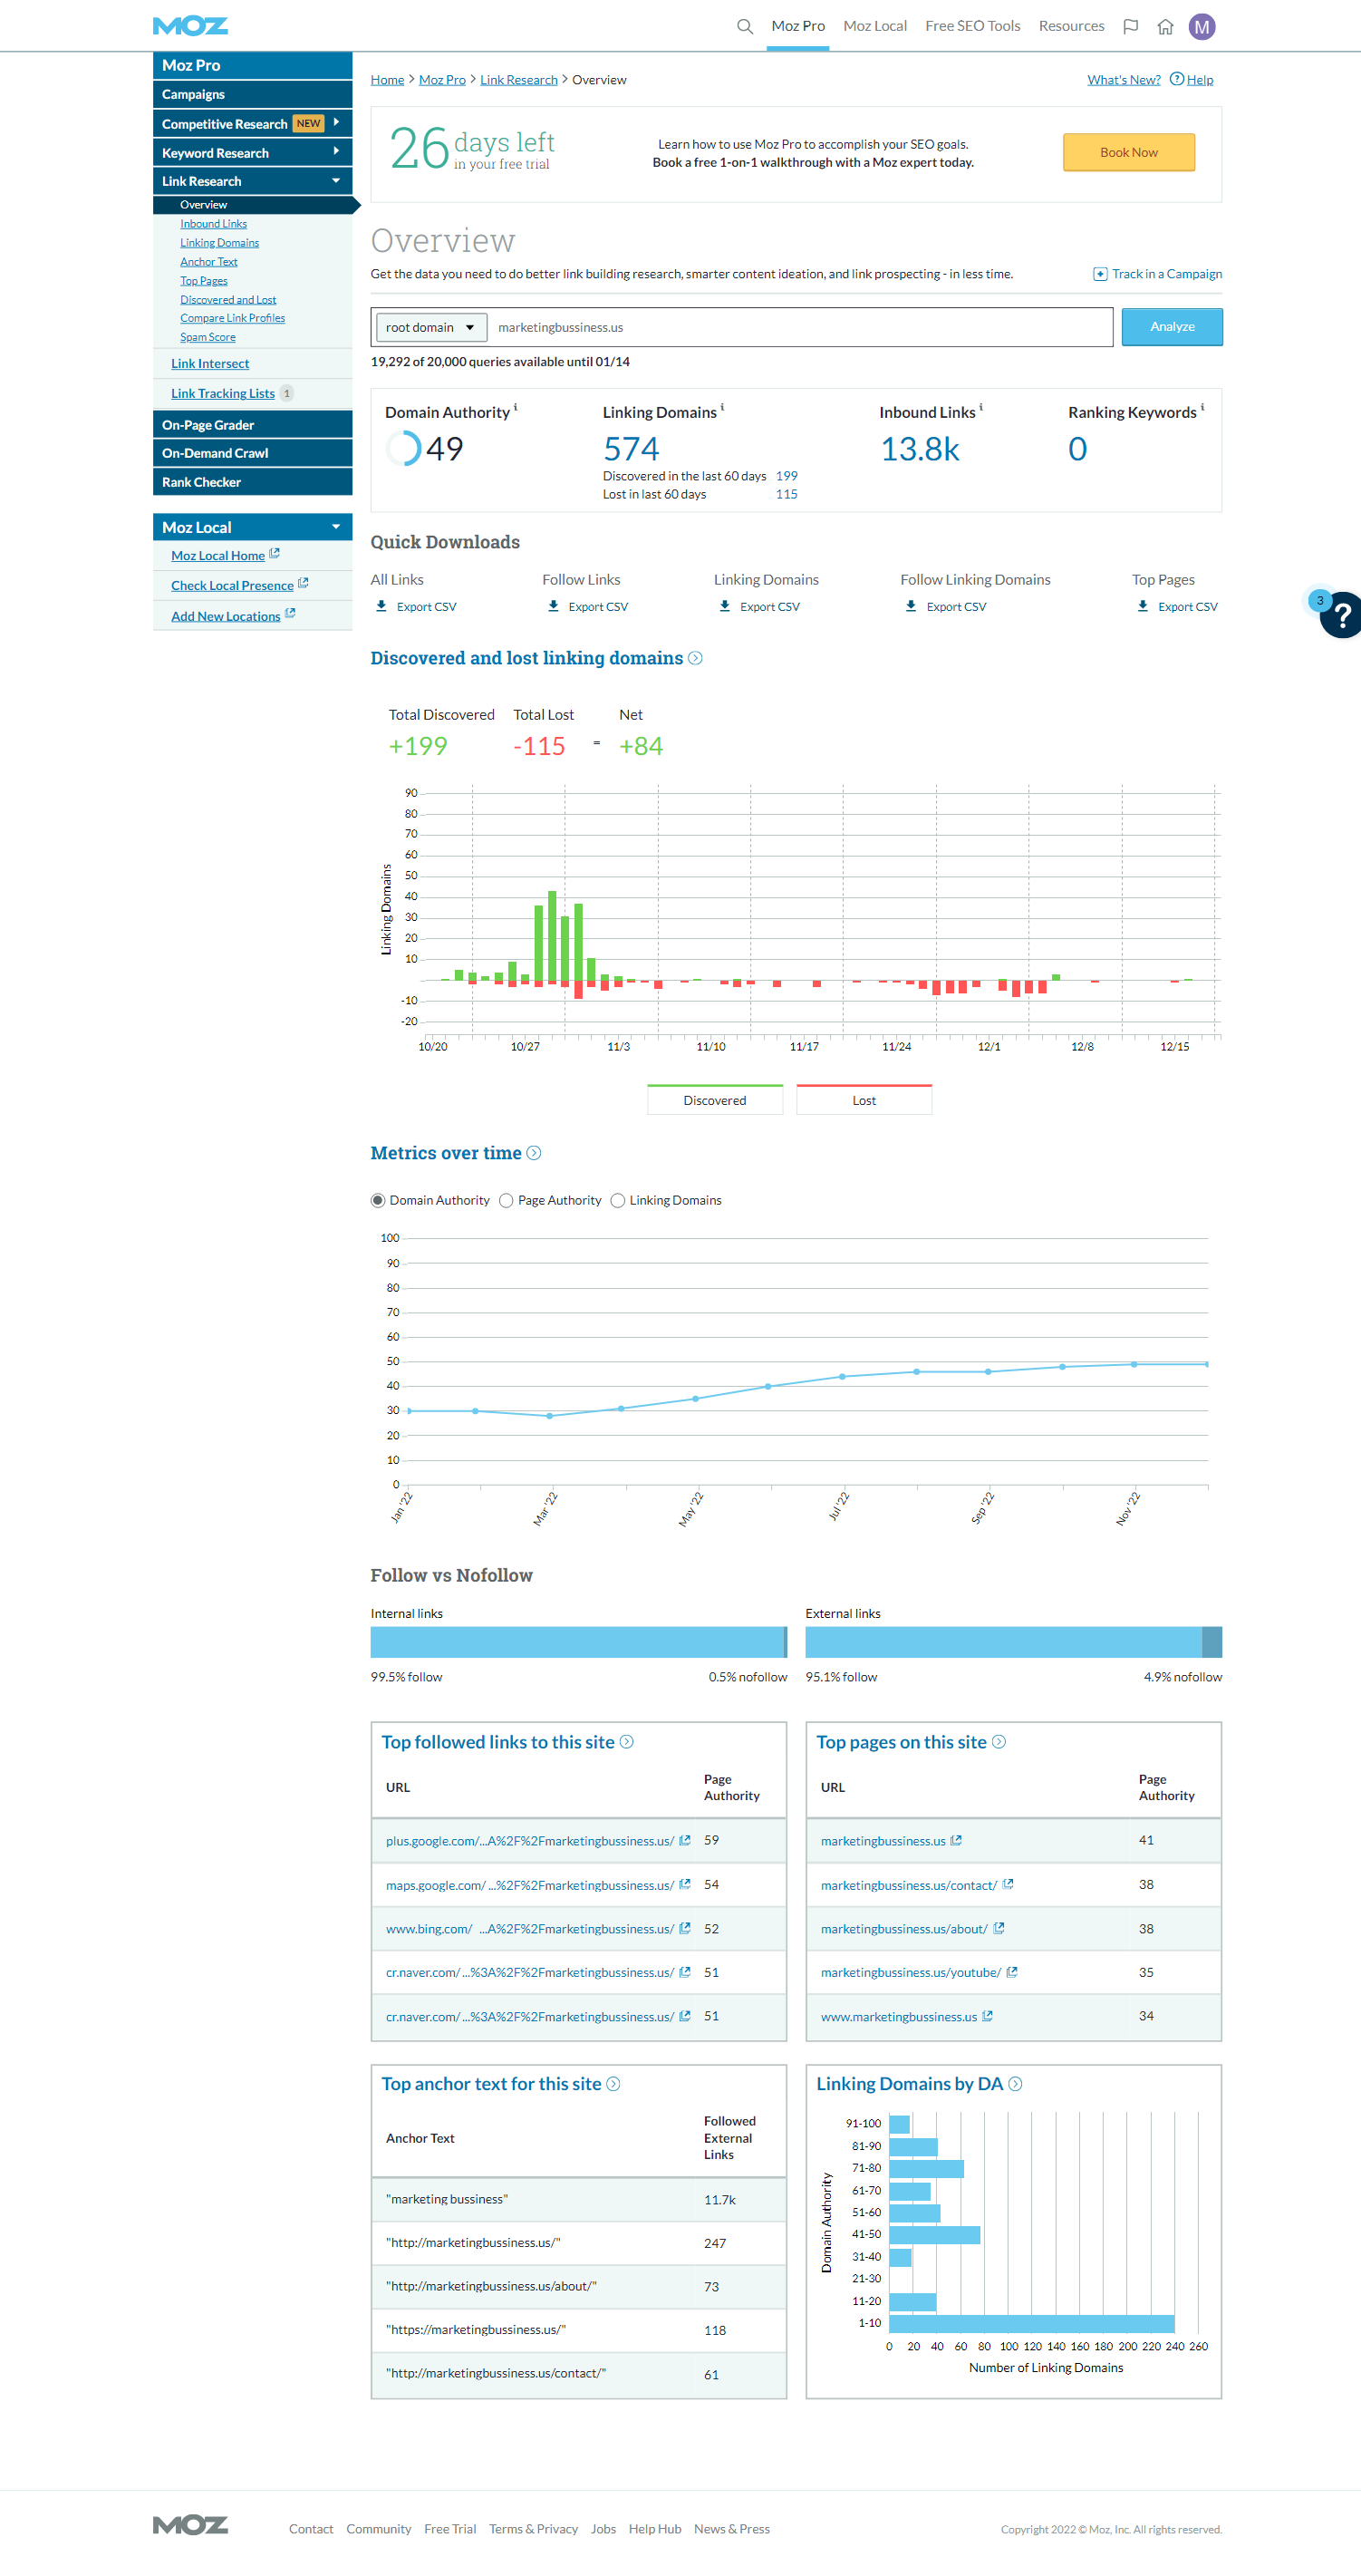
Task: Click the help question-mark icon beside Help
Action: pyautogui.click(x=1176, y=79)
